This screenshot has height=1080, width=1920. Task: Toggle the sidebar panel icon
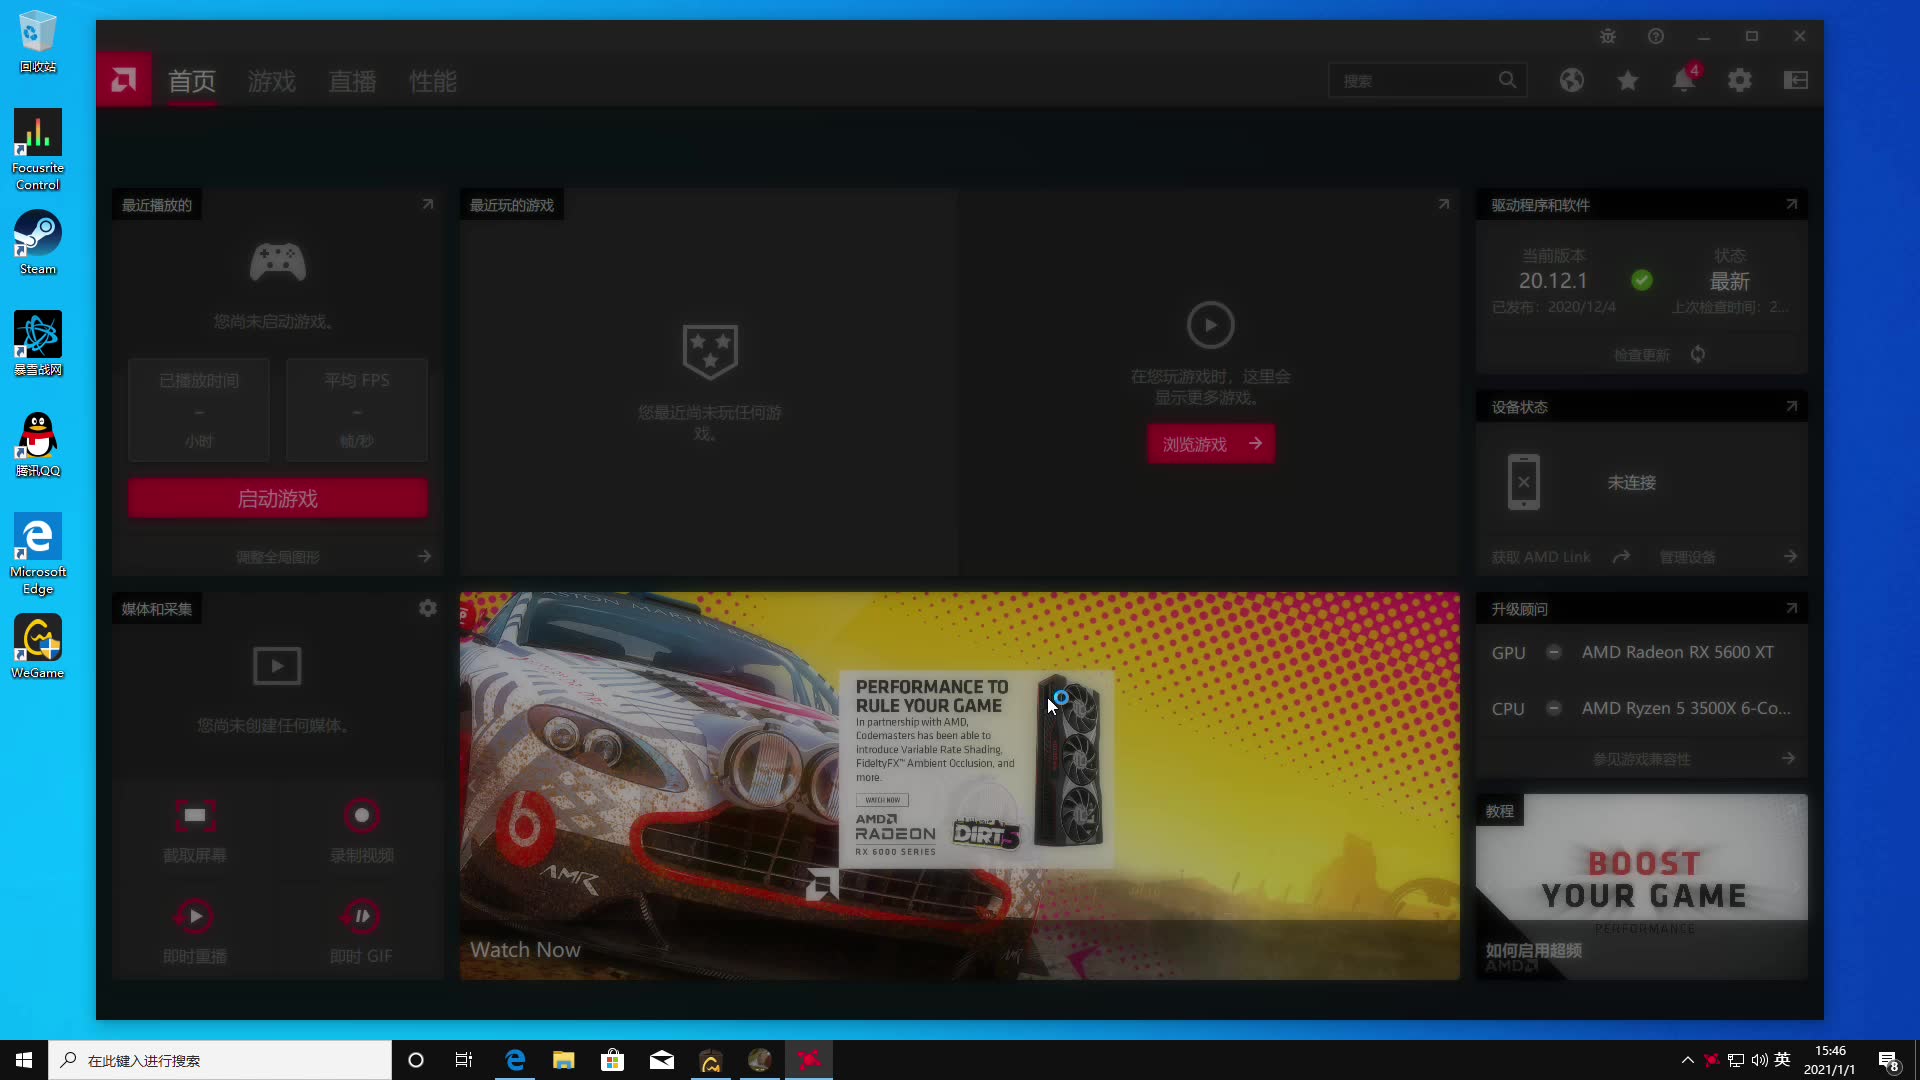(x=1796, y=80)
